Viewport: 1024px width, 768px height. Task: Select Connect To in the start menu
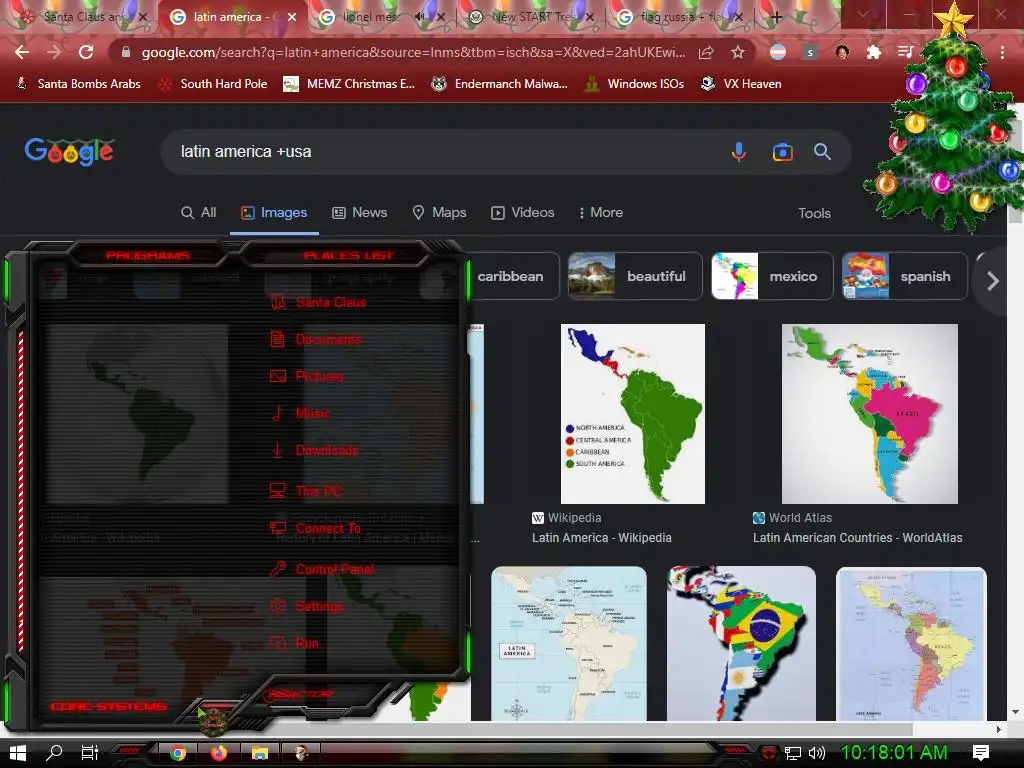coord(315,528)
